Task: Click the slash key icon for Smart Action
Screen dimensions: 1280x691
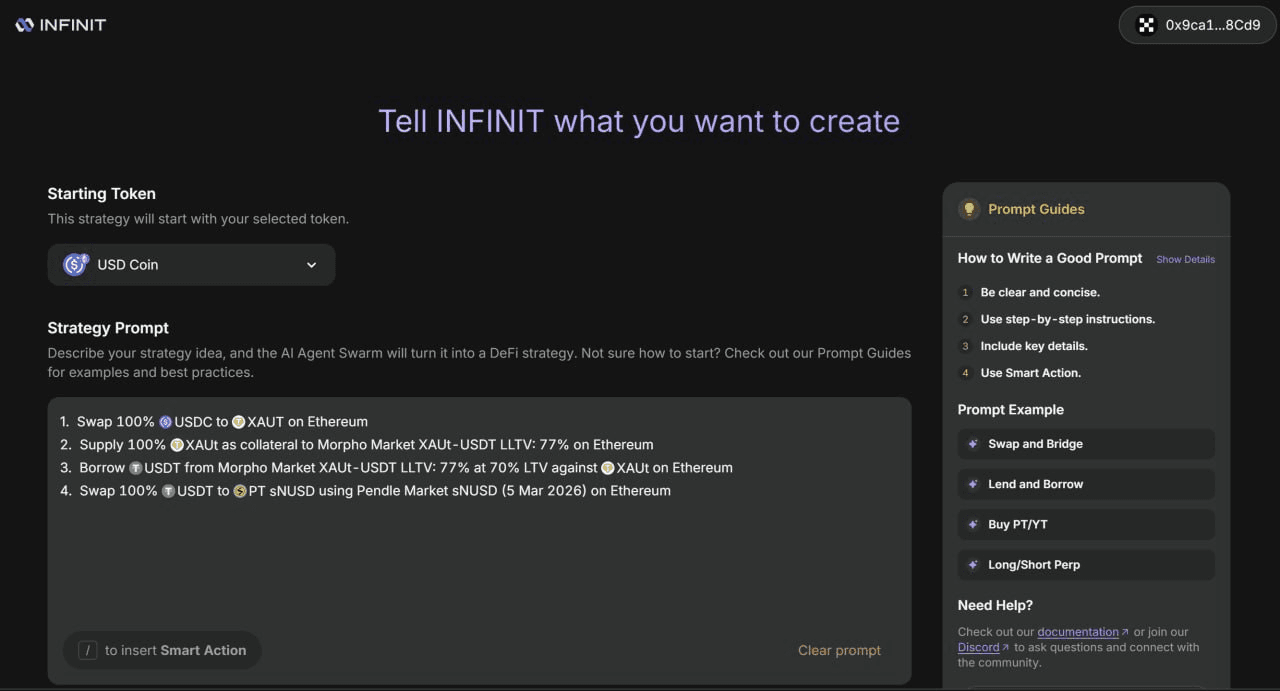Action: pyautogui.click(x=87, y=650)
